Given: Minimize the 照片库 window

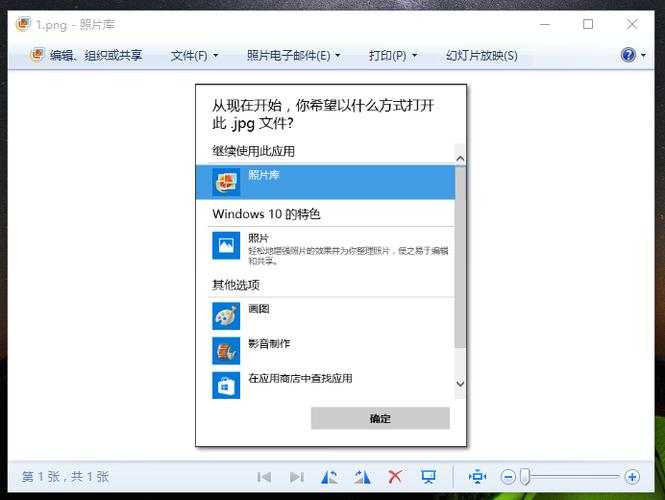Looking at the screenshot, I should coord(545,24).
